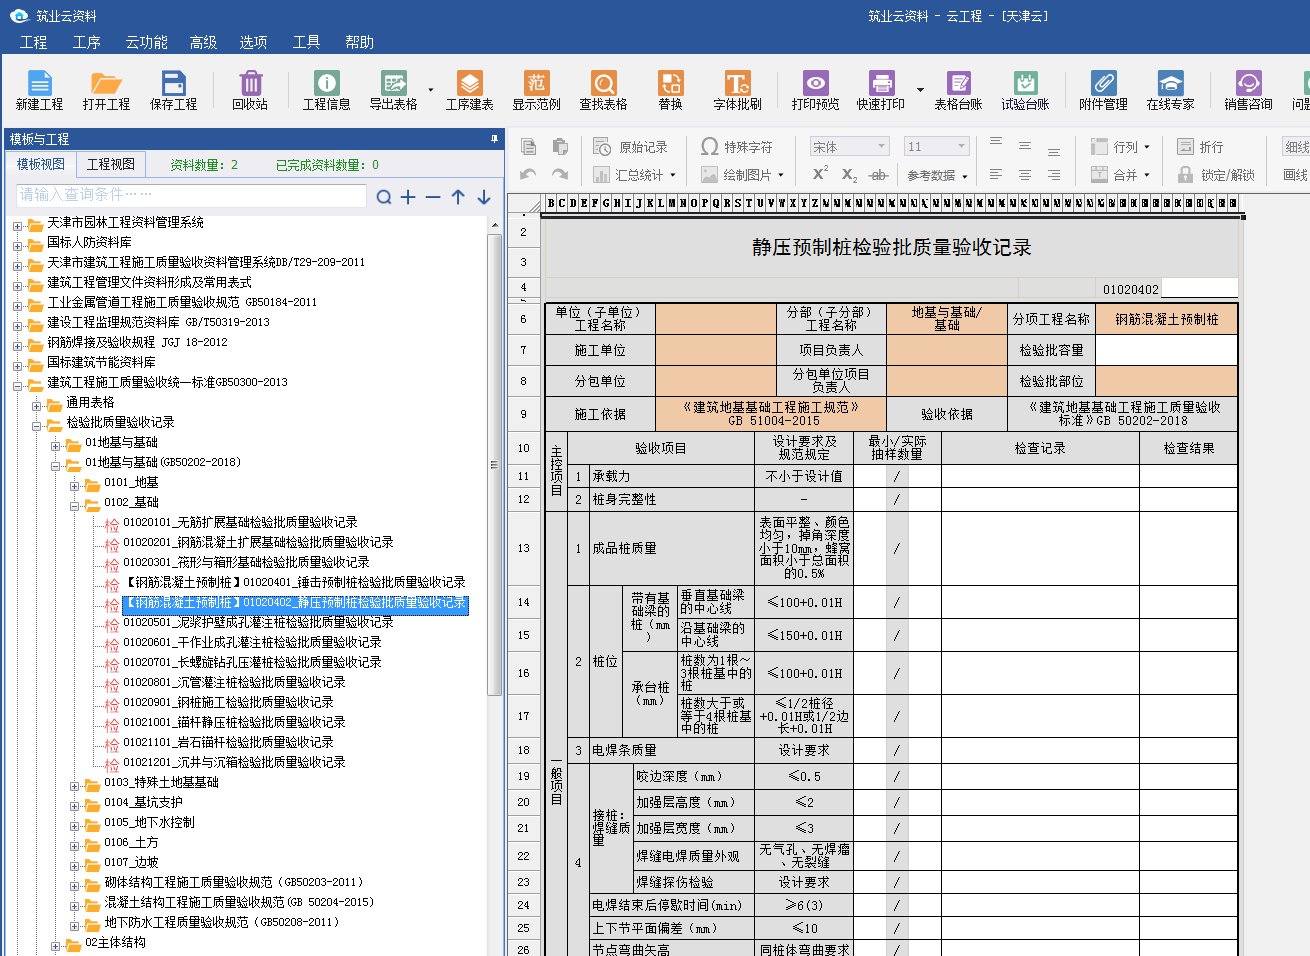Select 01020501_泥浆护壁成孔灌注桩 record
Screen dimensions: 1310x956
(x=258, y=622)
